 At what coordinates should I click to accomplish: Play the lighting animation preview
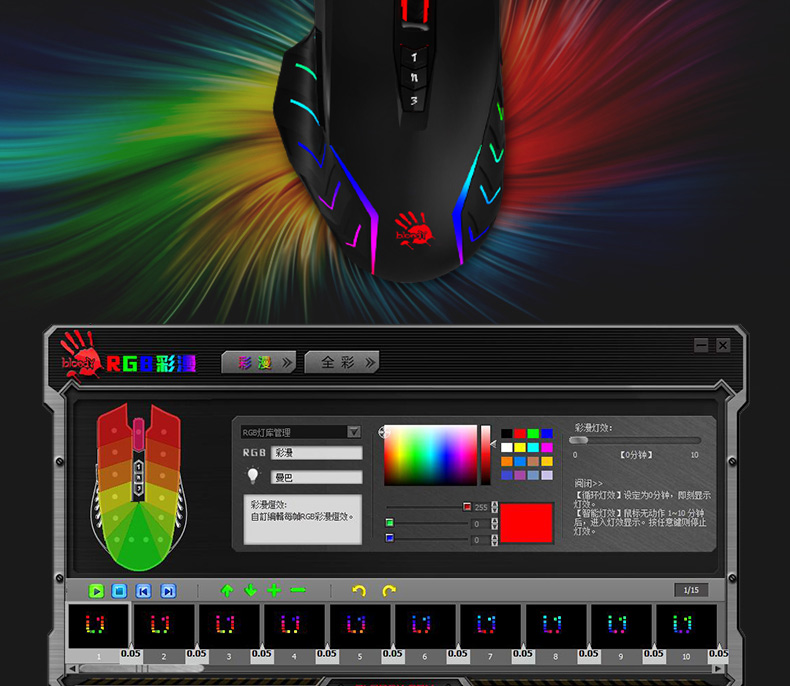click(x=96, y=591)
